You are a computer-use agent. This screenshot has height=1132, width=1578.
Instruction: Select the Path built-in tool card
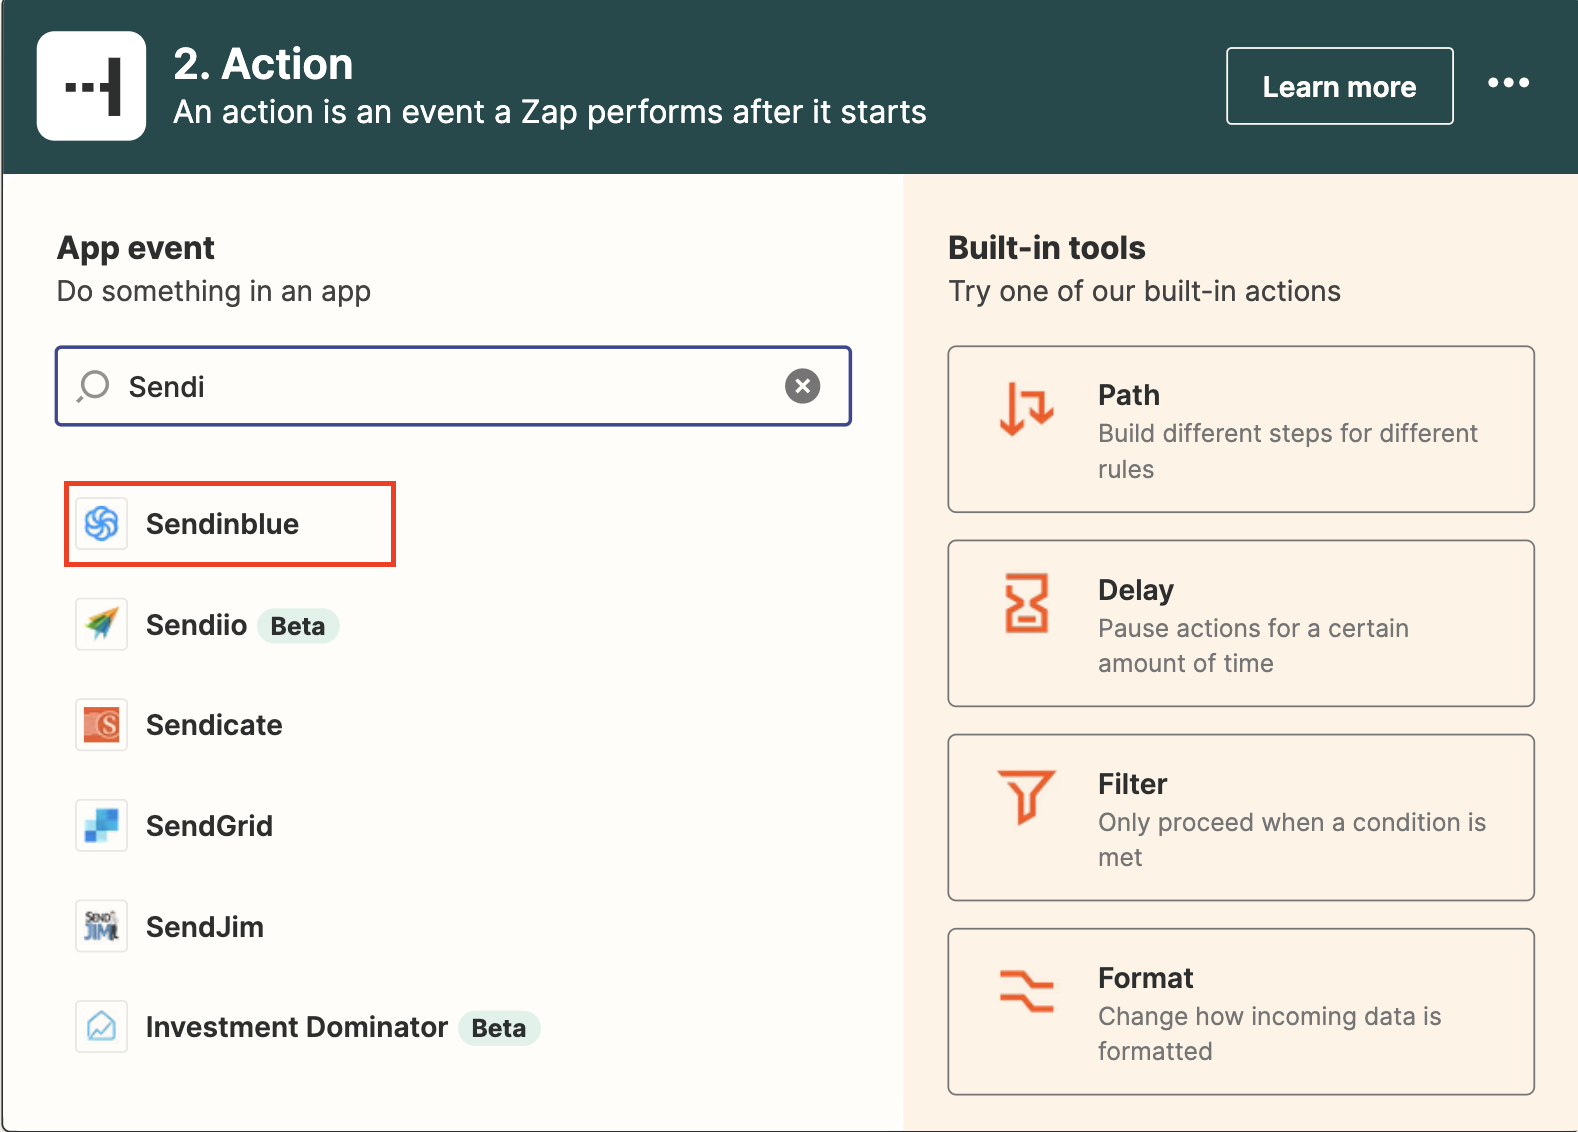click(1240, 430)
